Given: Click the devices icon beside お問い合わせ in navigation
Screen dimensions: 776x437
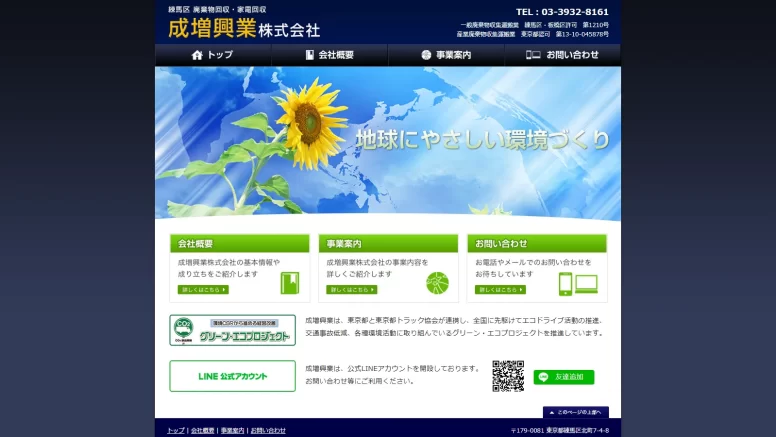Looking at the screenshot, I should point(533,55).
